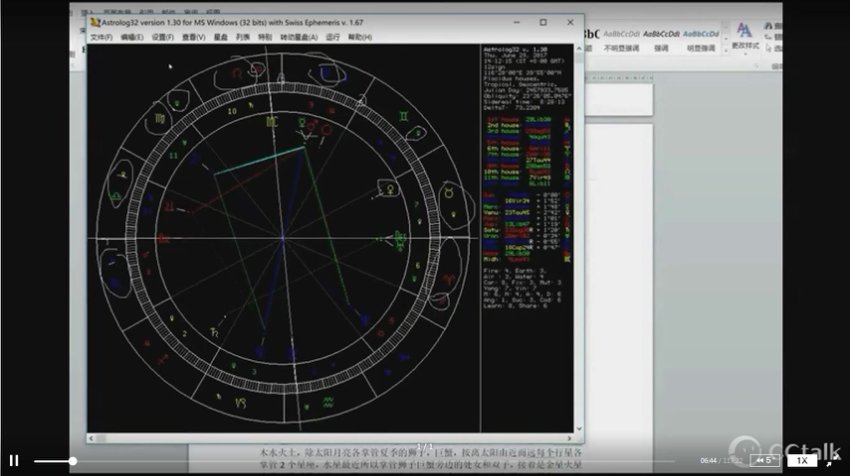The height and width of the screenshot is (476, 850).
Task: Click the video progress slider handle
Action: [73, 461]
